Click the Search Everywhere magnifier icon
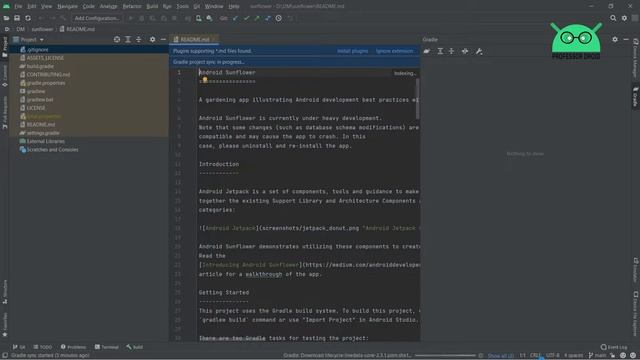 click(x=613, y=18)
